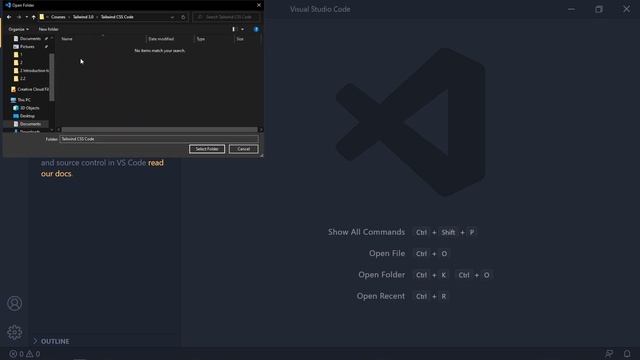This screenshot has width=640, height=360.
Task: Open the recent locations dropdown arrow
Action: tap(27, 17)
